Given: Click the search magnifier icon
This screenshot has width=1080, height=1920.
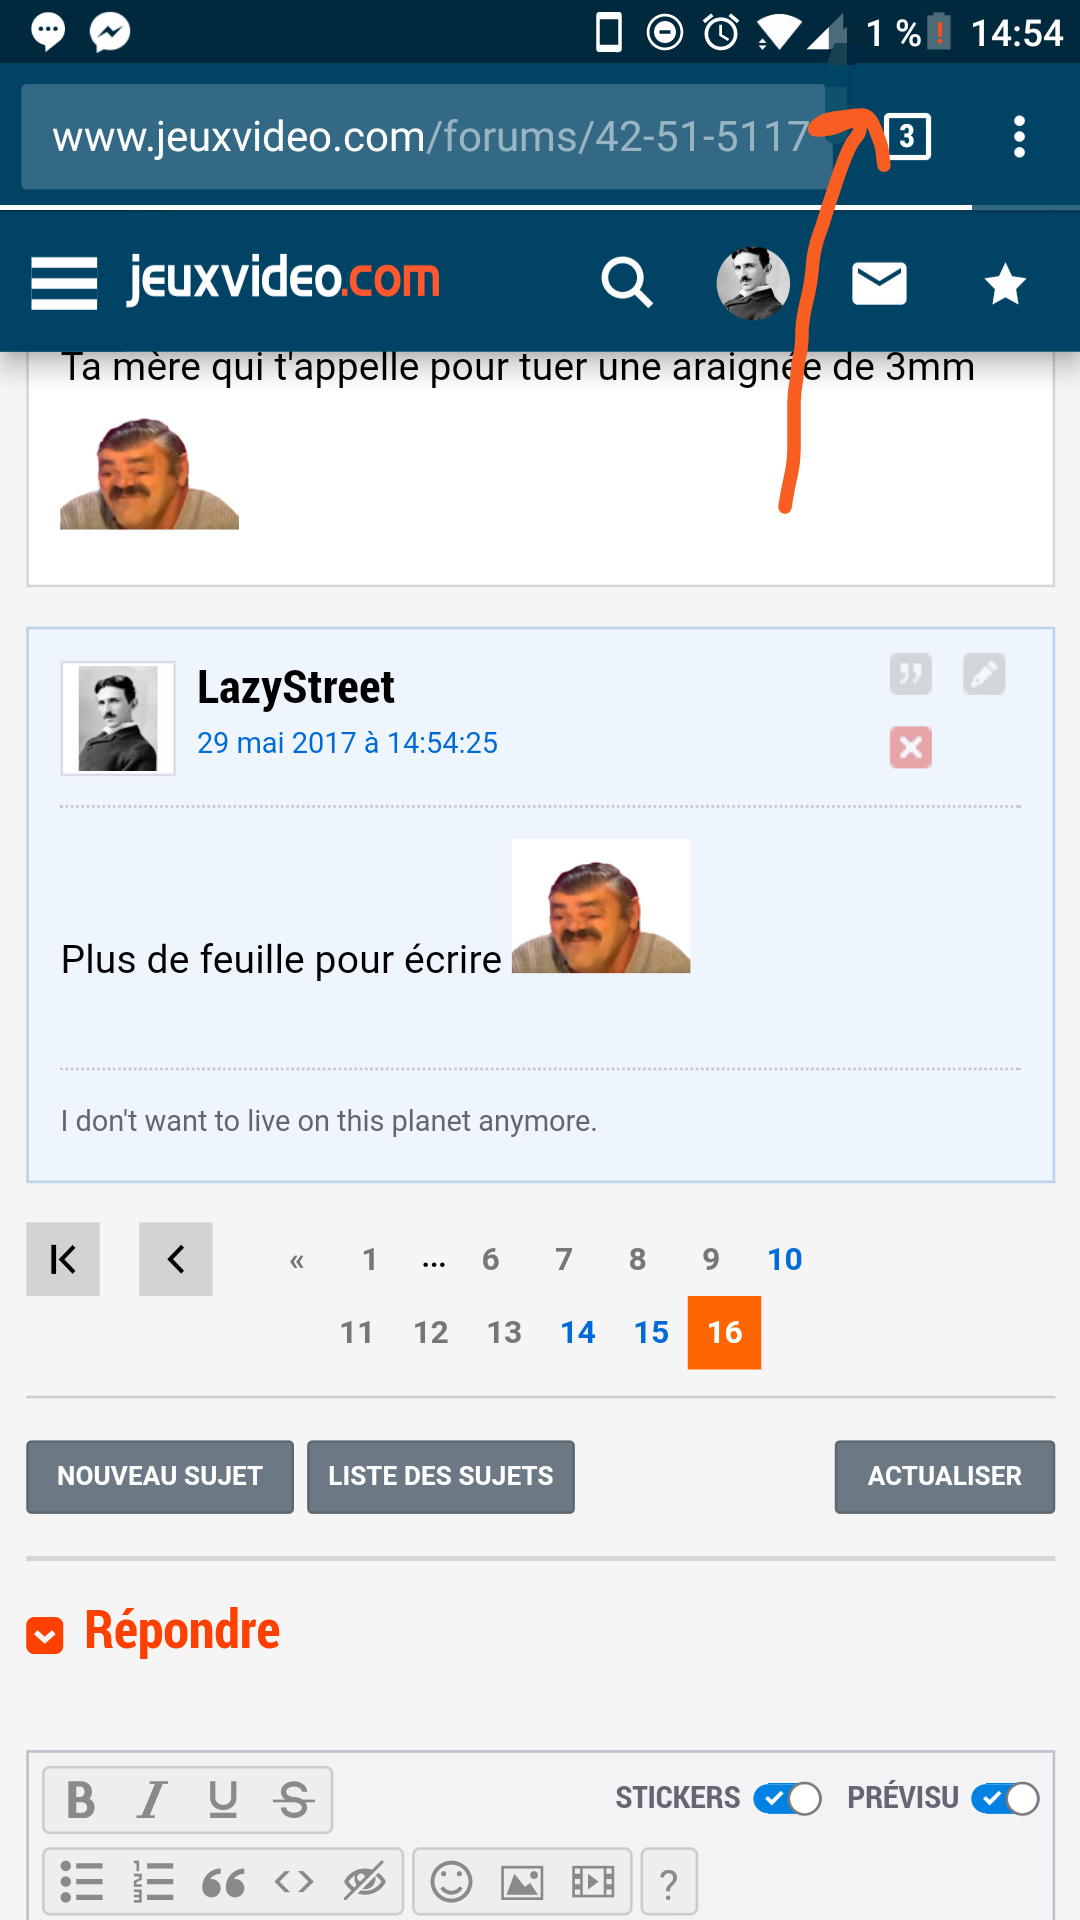Looking at the screenshot, I should coord(626,283).
